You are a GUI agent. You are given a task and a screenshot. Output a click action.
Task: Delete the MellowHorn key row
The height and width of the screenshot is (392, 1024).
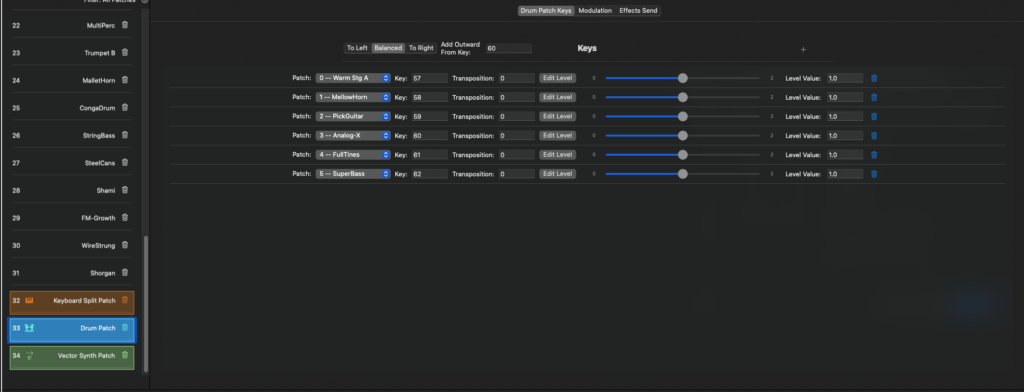click(874, 97)
